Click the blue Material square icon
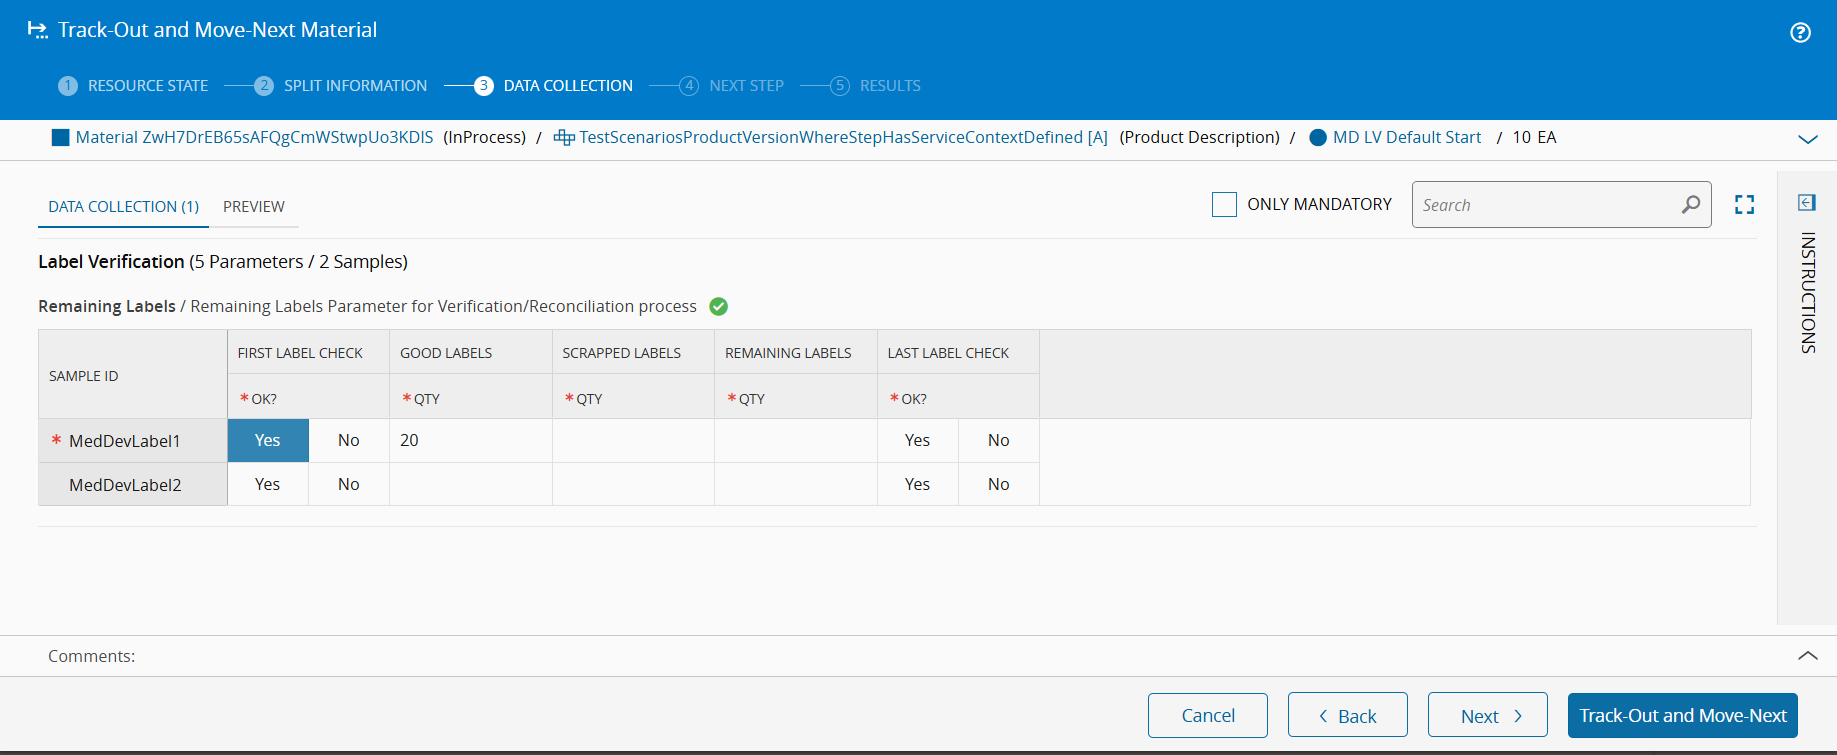 [x=60, y=138]
